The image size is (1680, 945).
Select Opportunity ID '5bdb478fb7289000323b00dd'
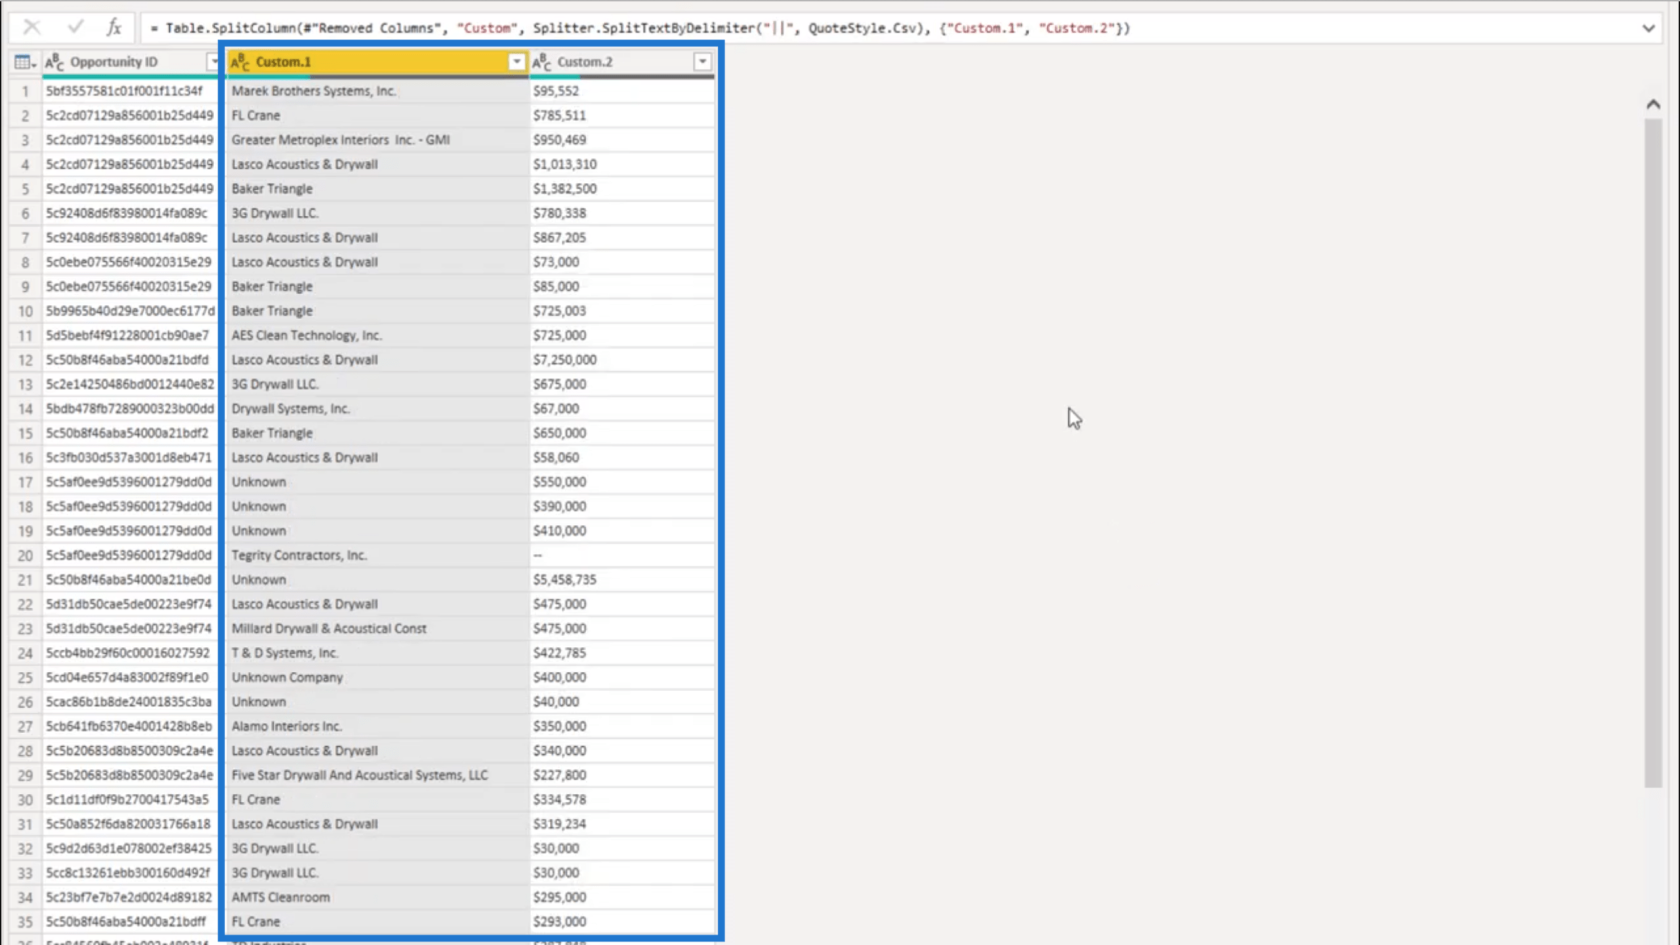click(129, 409)
